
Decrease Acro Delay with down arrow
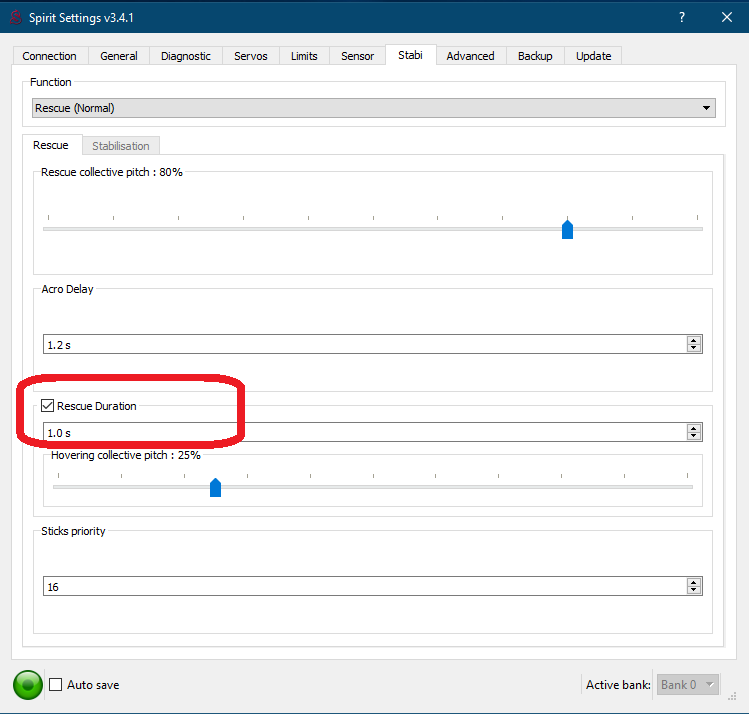(x=694, y=348)
